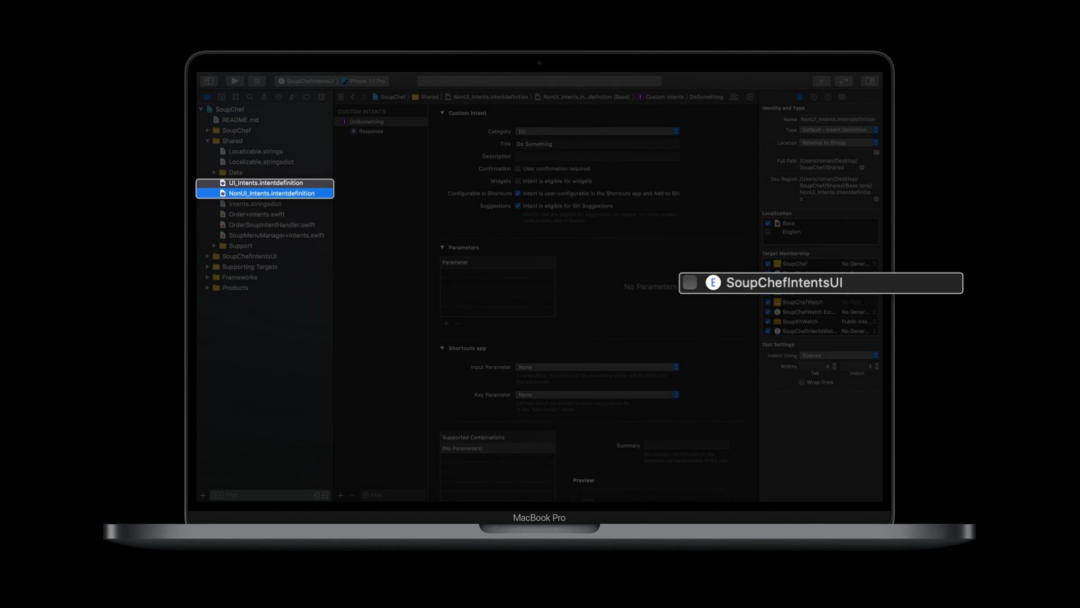Toggle the inspectors panel button in the toolbar

point(870,81)
